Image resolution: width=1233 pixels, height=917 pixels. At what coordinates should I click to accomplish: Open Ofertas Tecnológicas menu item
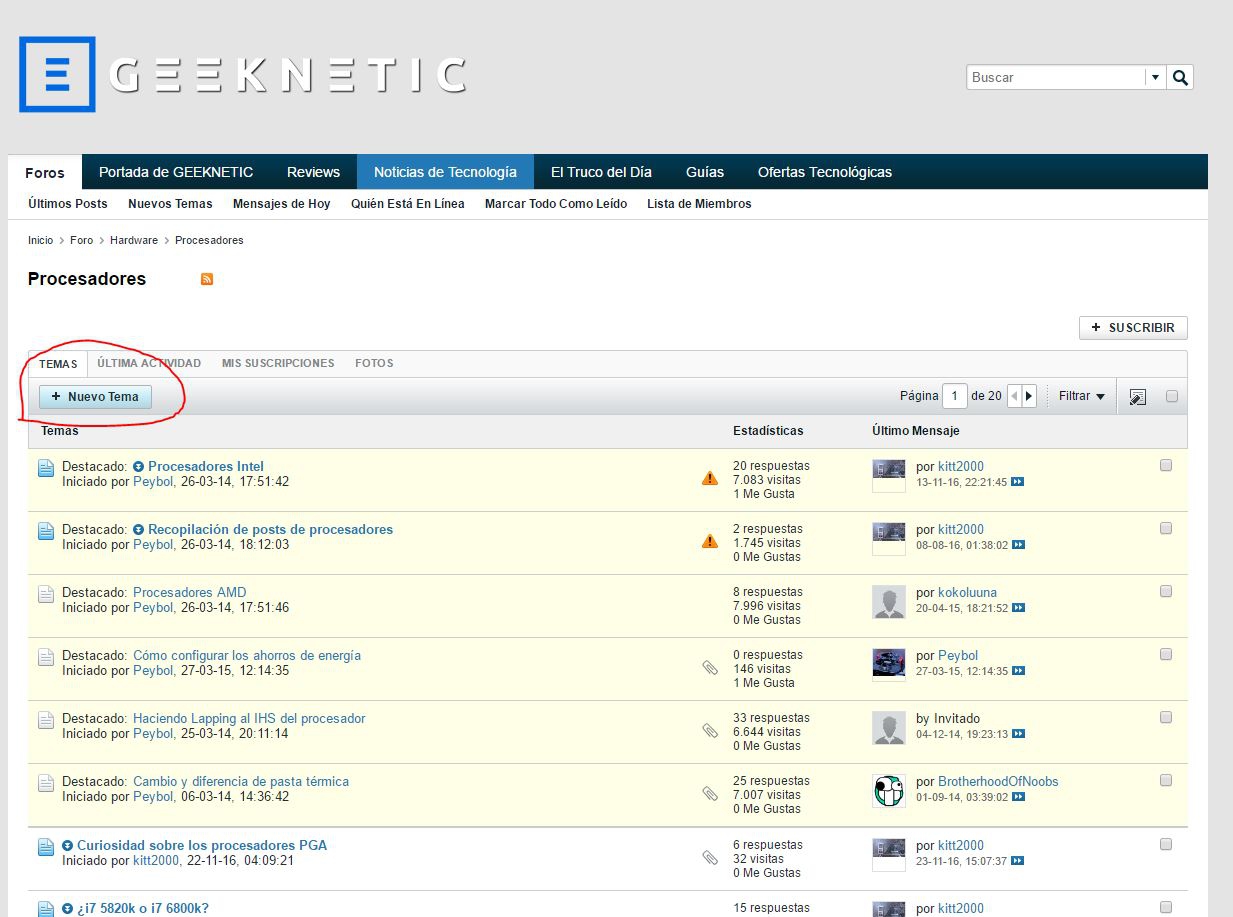[825, 172]
